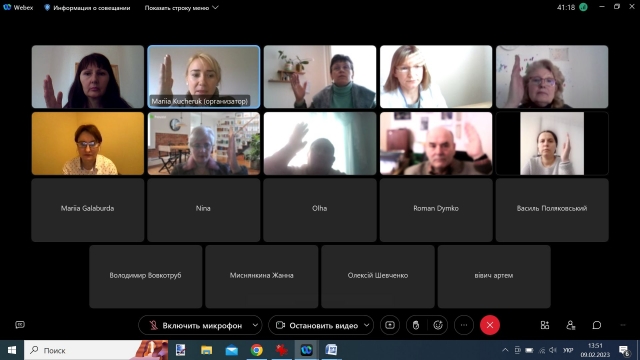Click the 41:18 meeting timer
640x360 pixels.
(566, 7)
